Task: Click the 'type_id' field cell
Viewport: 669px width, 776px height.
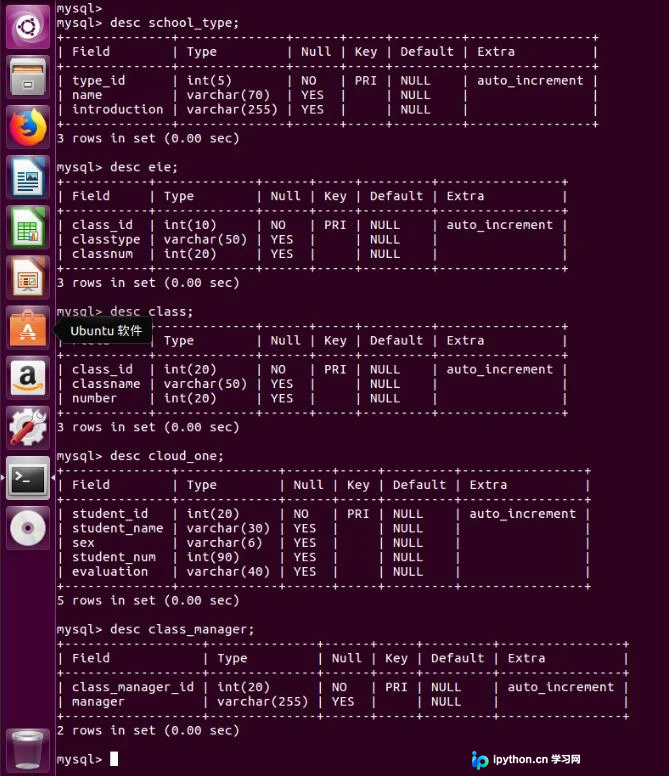Action: point(98,81)
